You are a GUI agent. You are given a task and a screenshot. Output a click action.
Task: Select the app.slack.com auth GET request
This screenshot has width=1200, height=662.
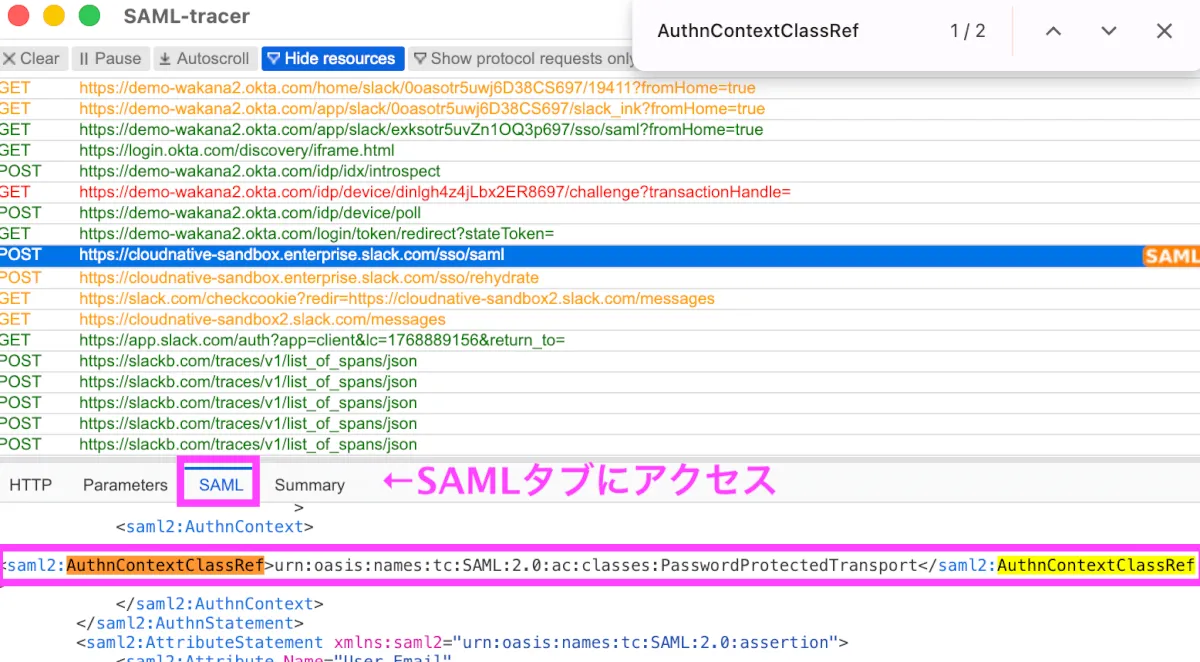point(321,340)
